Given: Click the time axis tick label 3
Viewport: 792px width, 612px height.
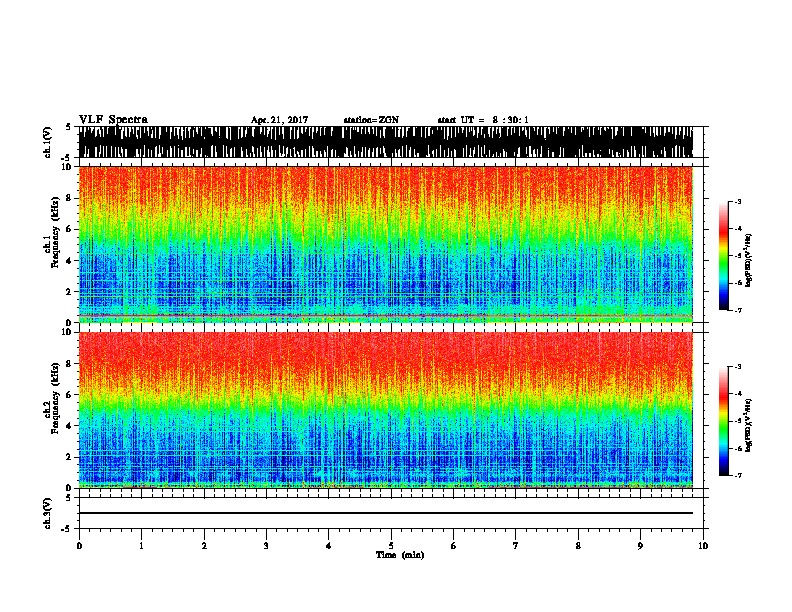Looking at the screenshot, I should click(x=266, y=546).
